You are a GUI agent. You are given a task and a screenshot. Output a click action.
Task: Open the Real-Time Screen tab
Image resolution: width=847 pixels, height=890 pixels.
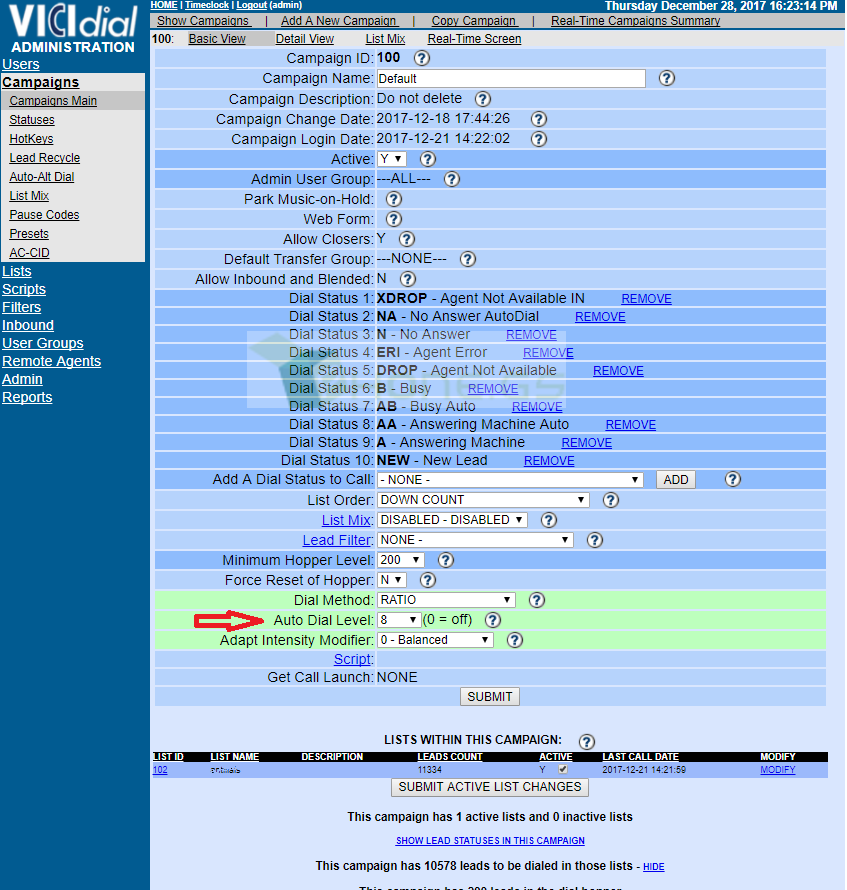point(474,39)
